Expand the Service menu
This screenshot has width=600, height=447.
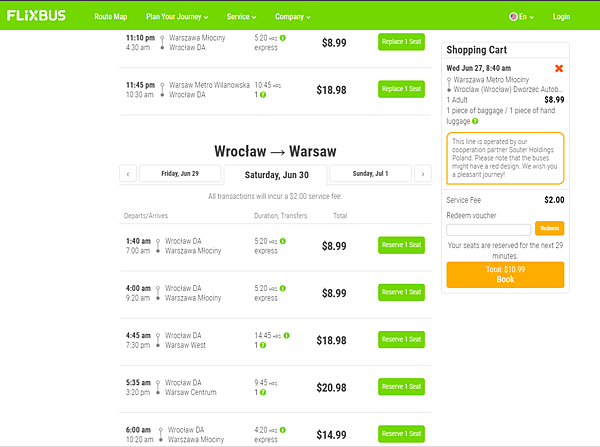[241, 16]
